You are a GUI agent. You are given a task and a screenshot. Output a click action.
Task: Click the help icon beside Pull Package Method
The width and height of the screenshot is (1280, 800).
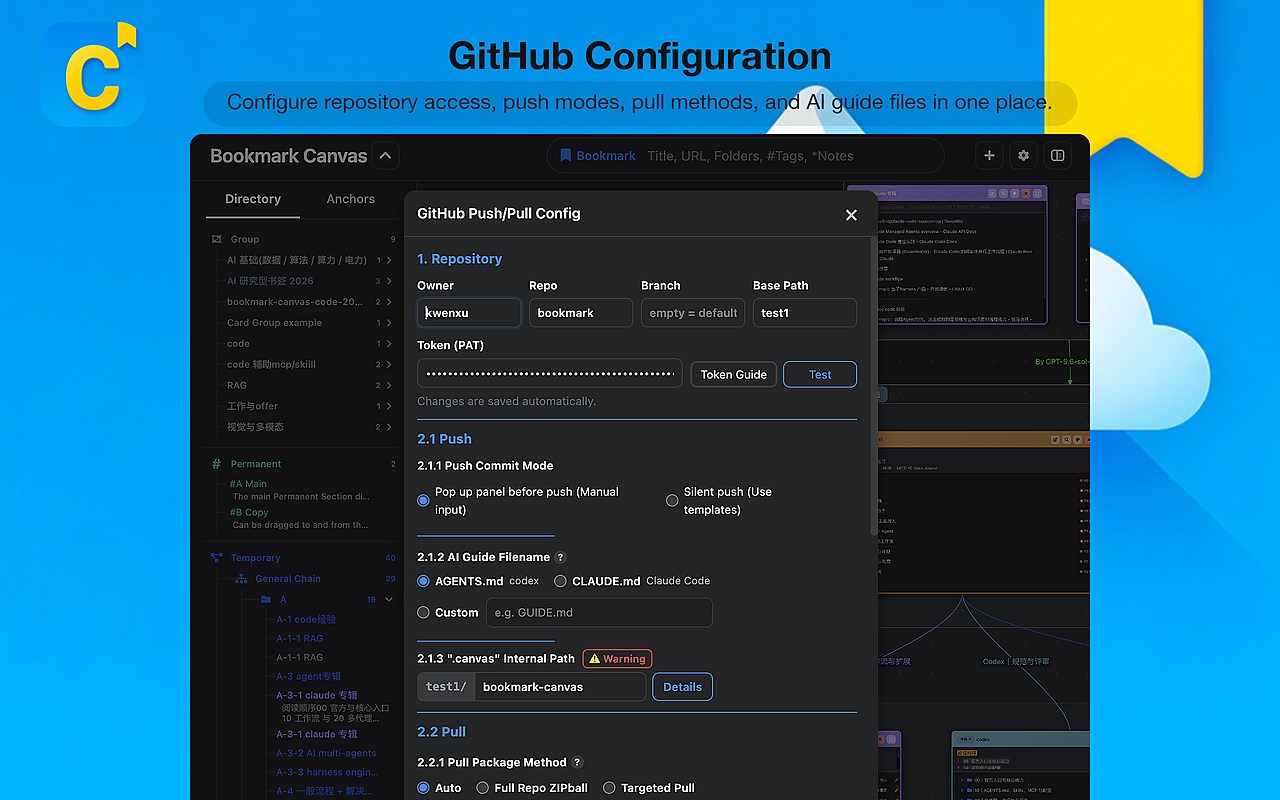tap(577, 762)
